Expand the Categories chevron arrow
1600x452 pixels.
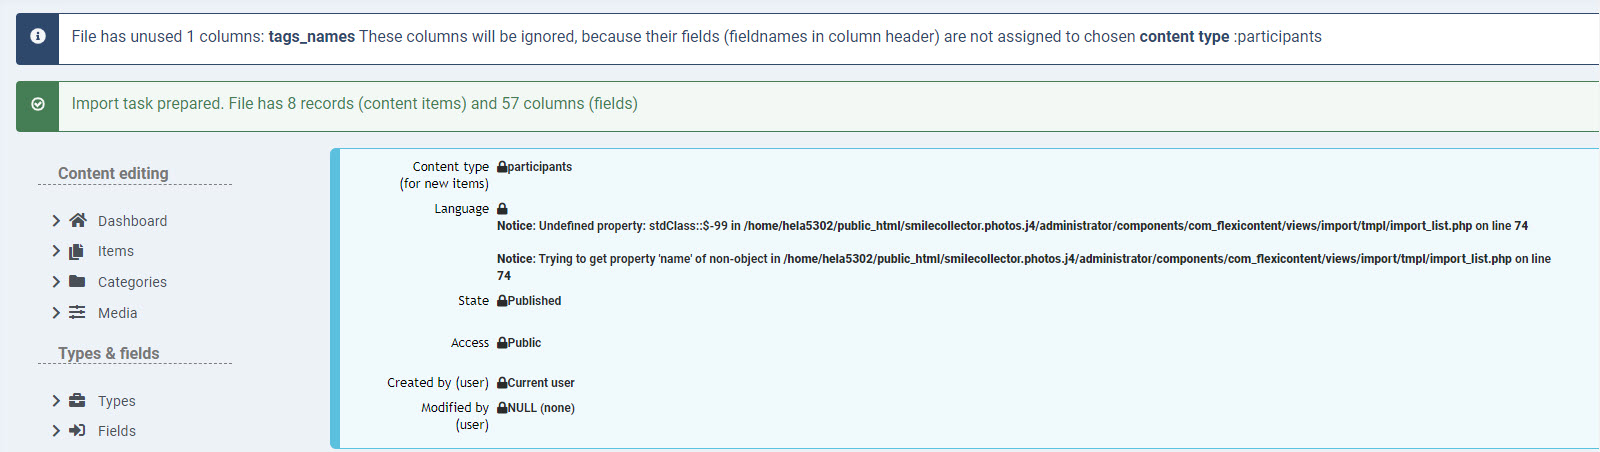[x=56, y=282]
